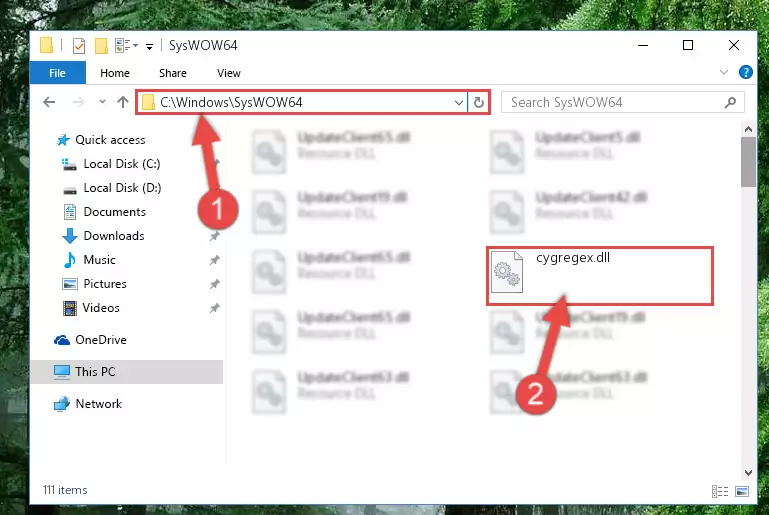Open the Pictures folder
769x515 pixels.
click(x=104, y=284)
